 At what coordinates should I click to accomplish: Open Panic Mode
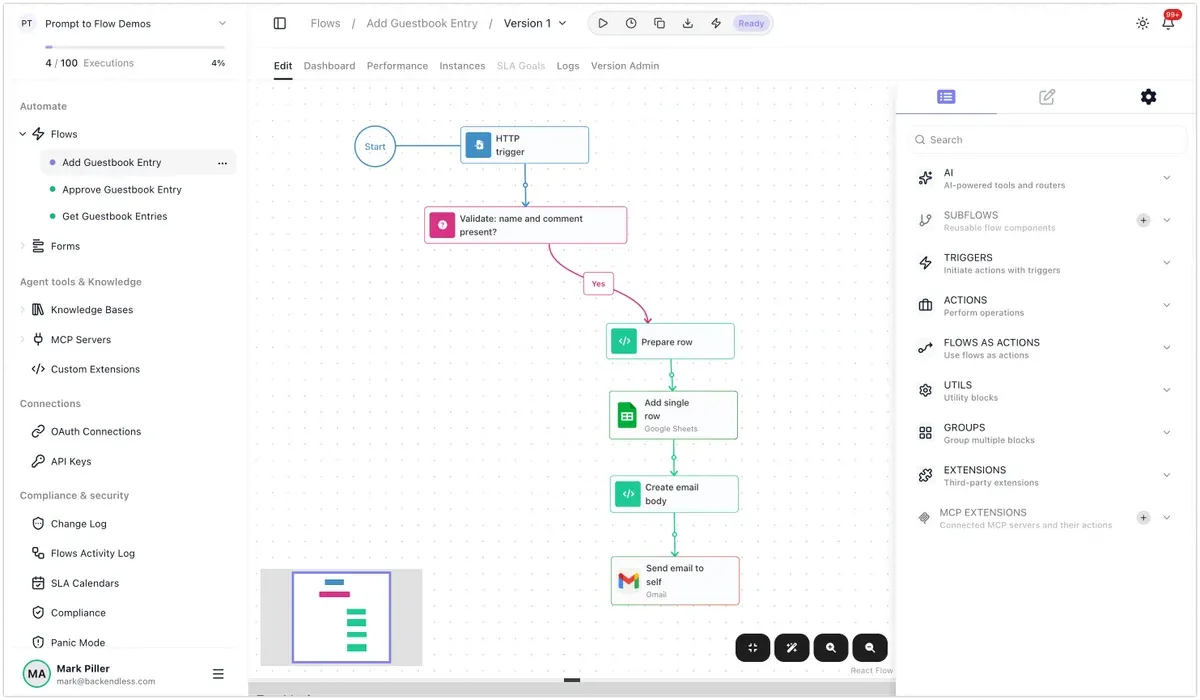coord(78,643)
